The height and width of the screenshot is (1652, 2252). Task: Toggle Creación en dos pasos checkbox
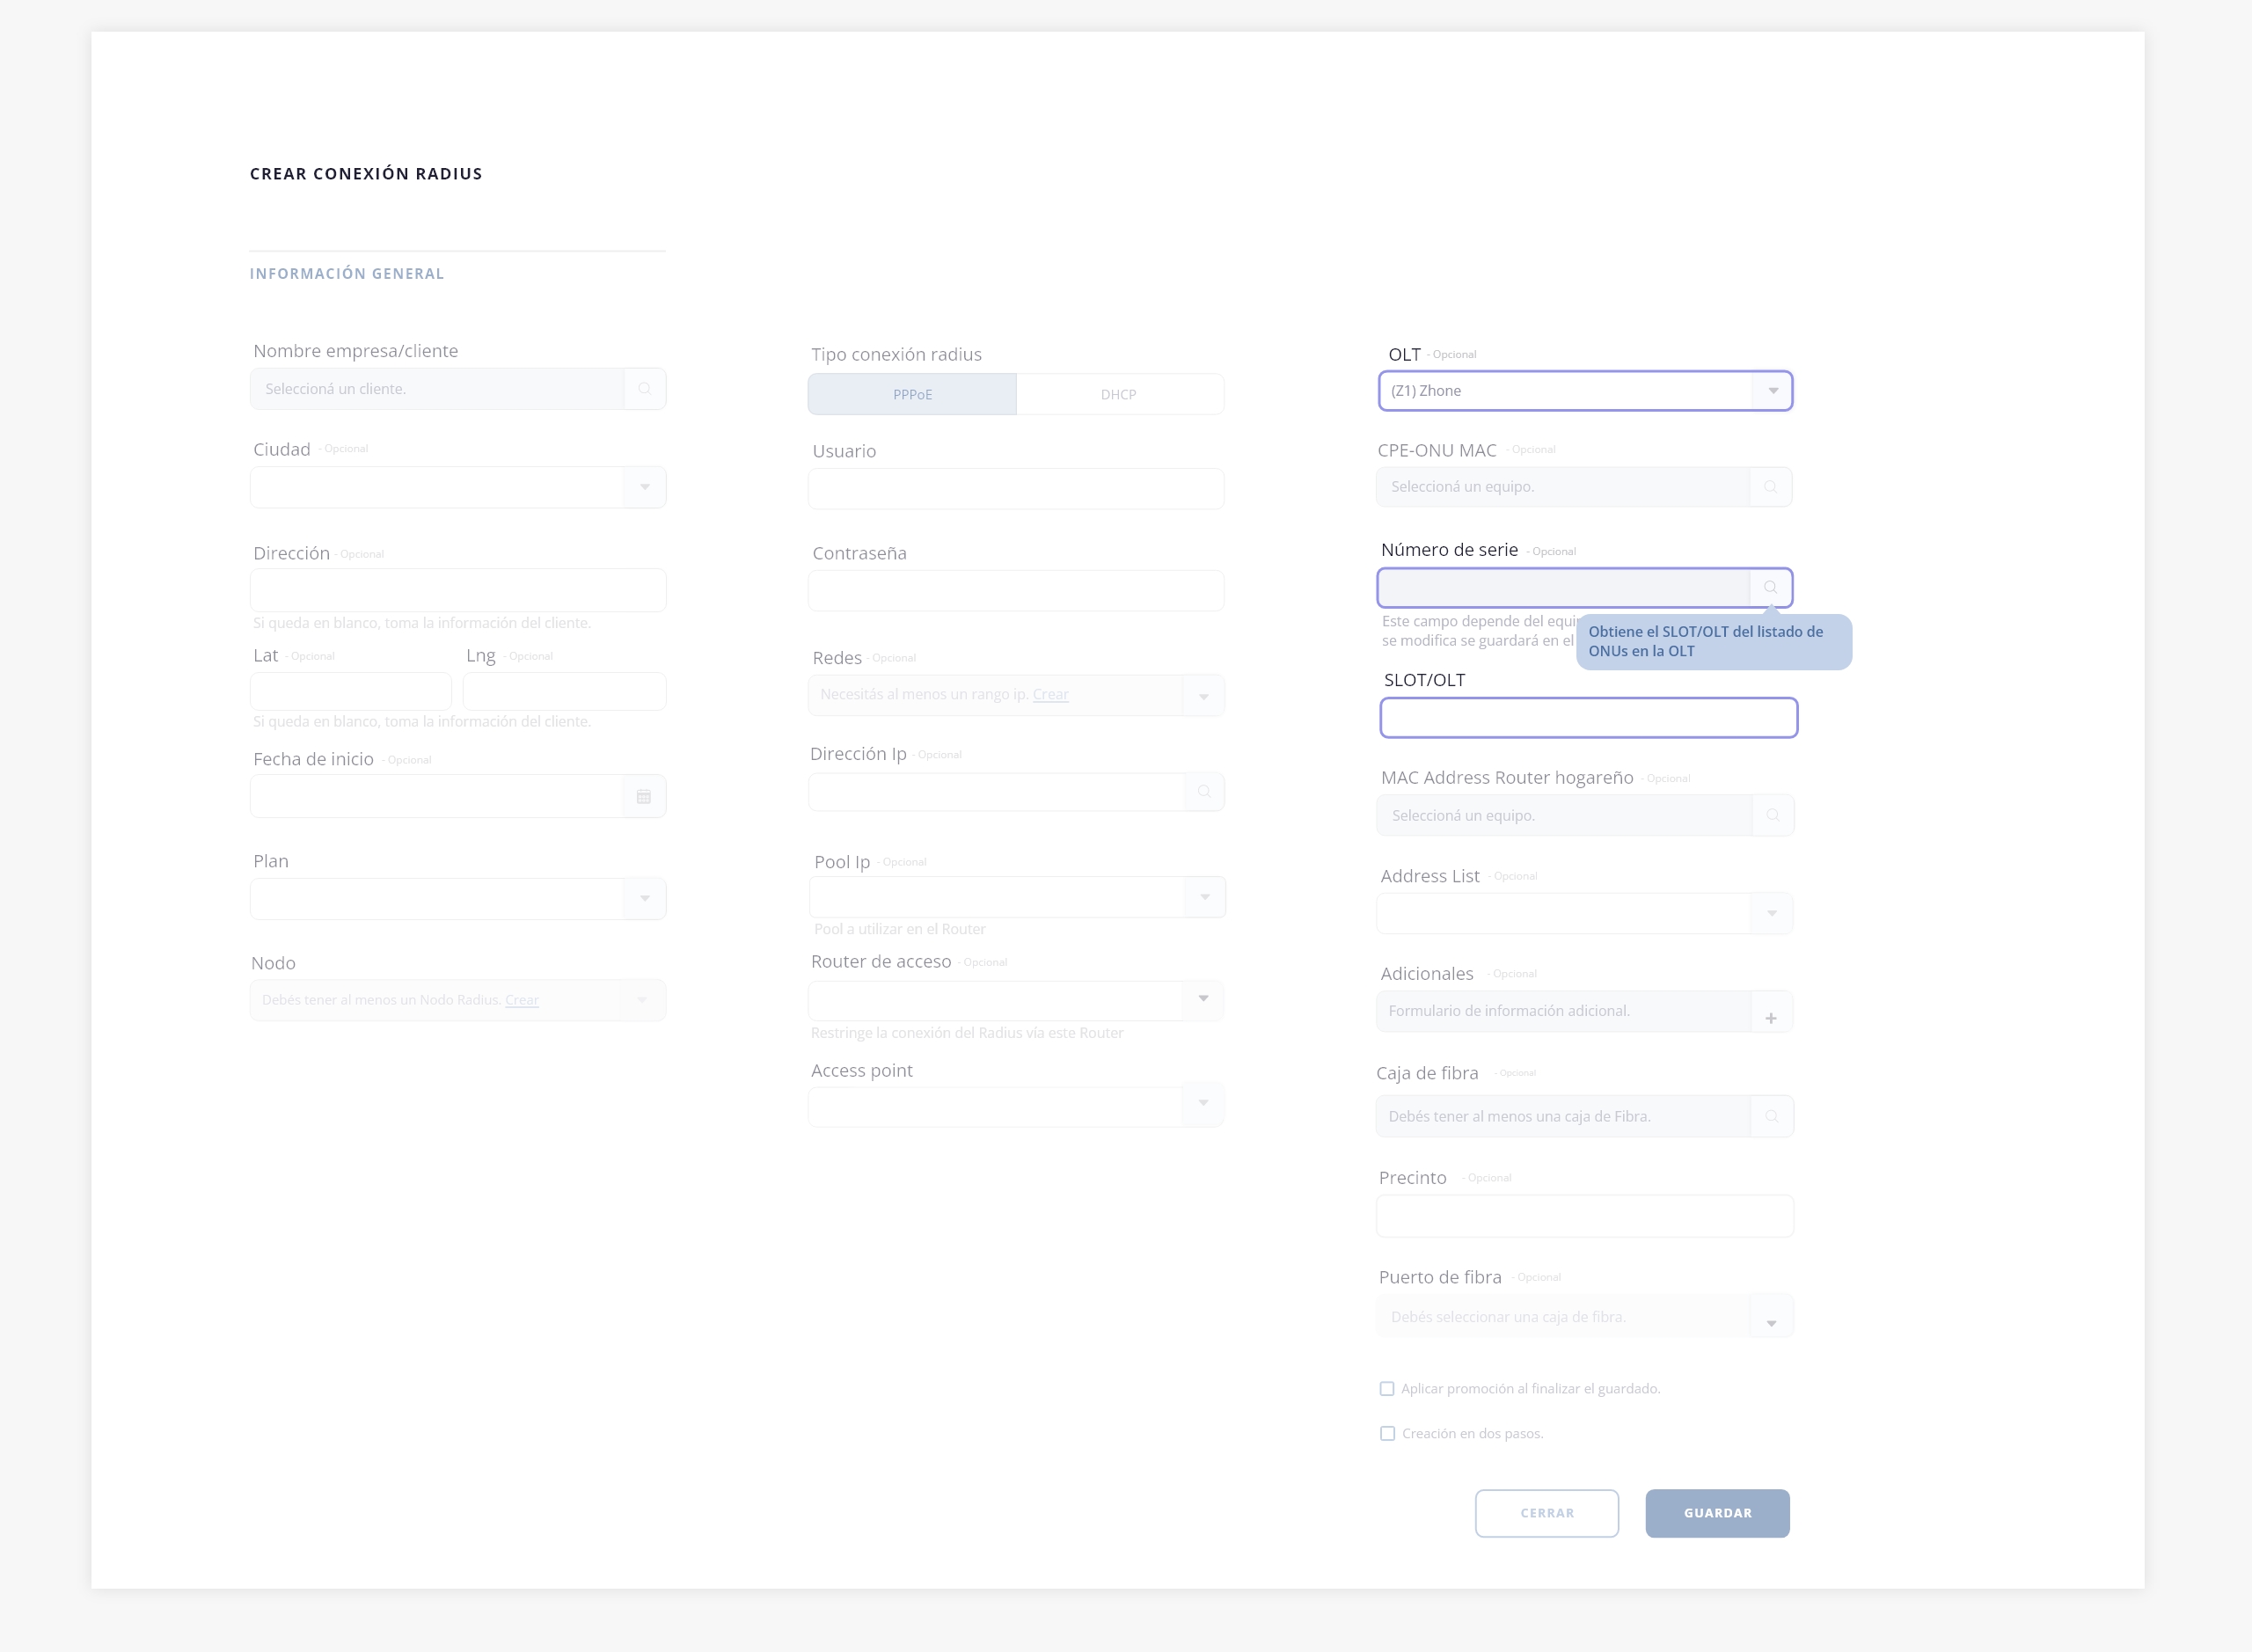[1387, 1434]
